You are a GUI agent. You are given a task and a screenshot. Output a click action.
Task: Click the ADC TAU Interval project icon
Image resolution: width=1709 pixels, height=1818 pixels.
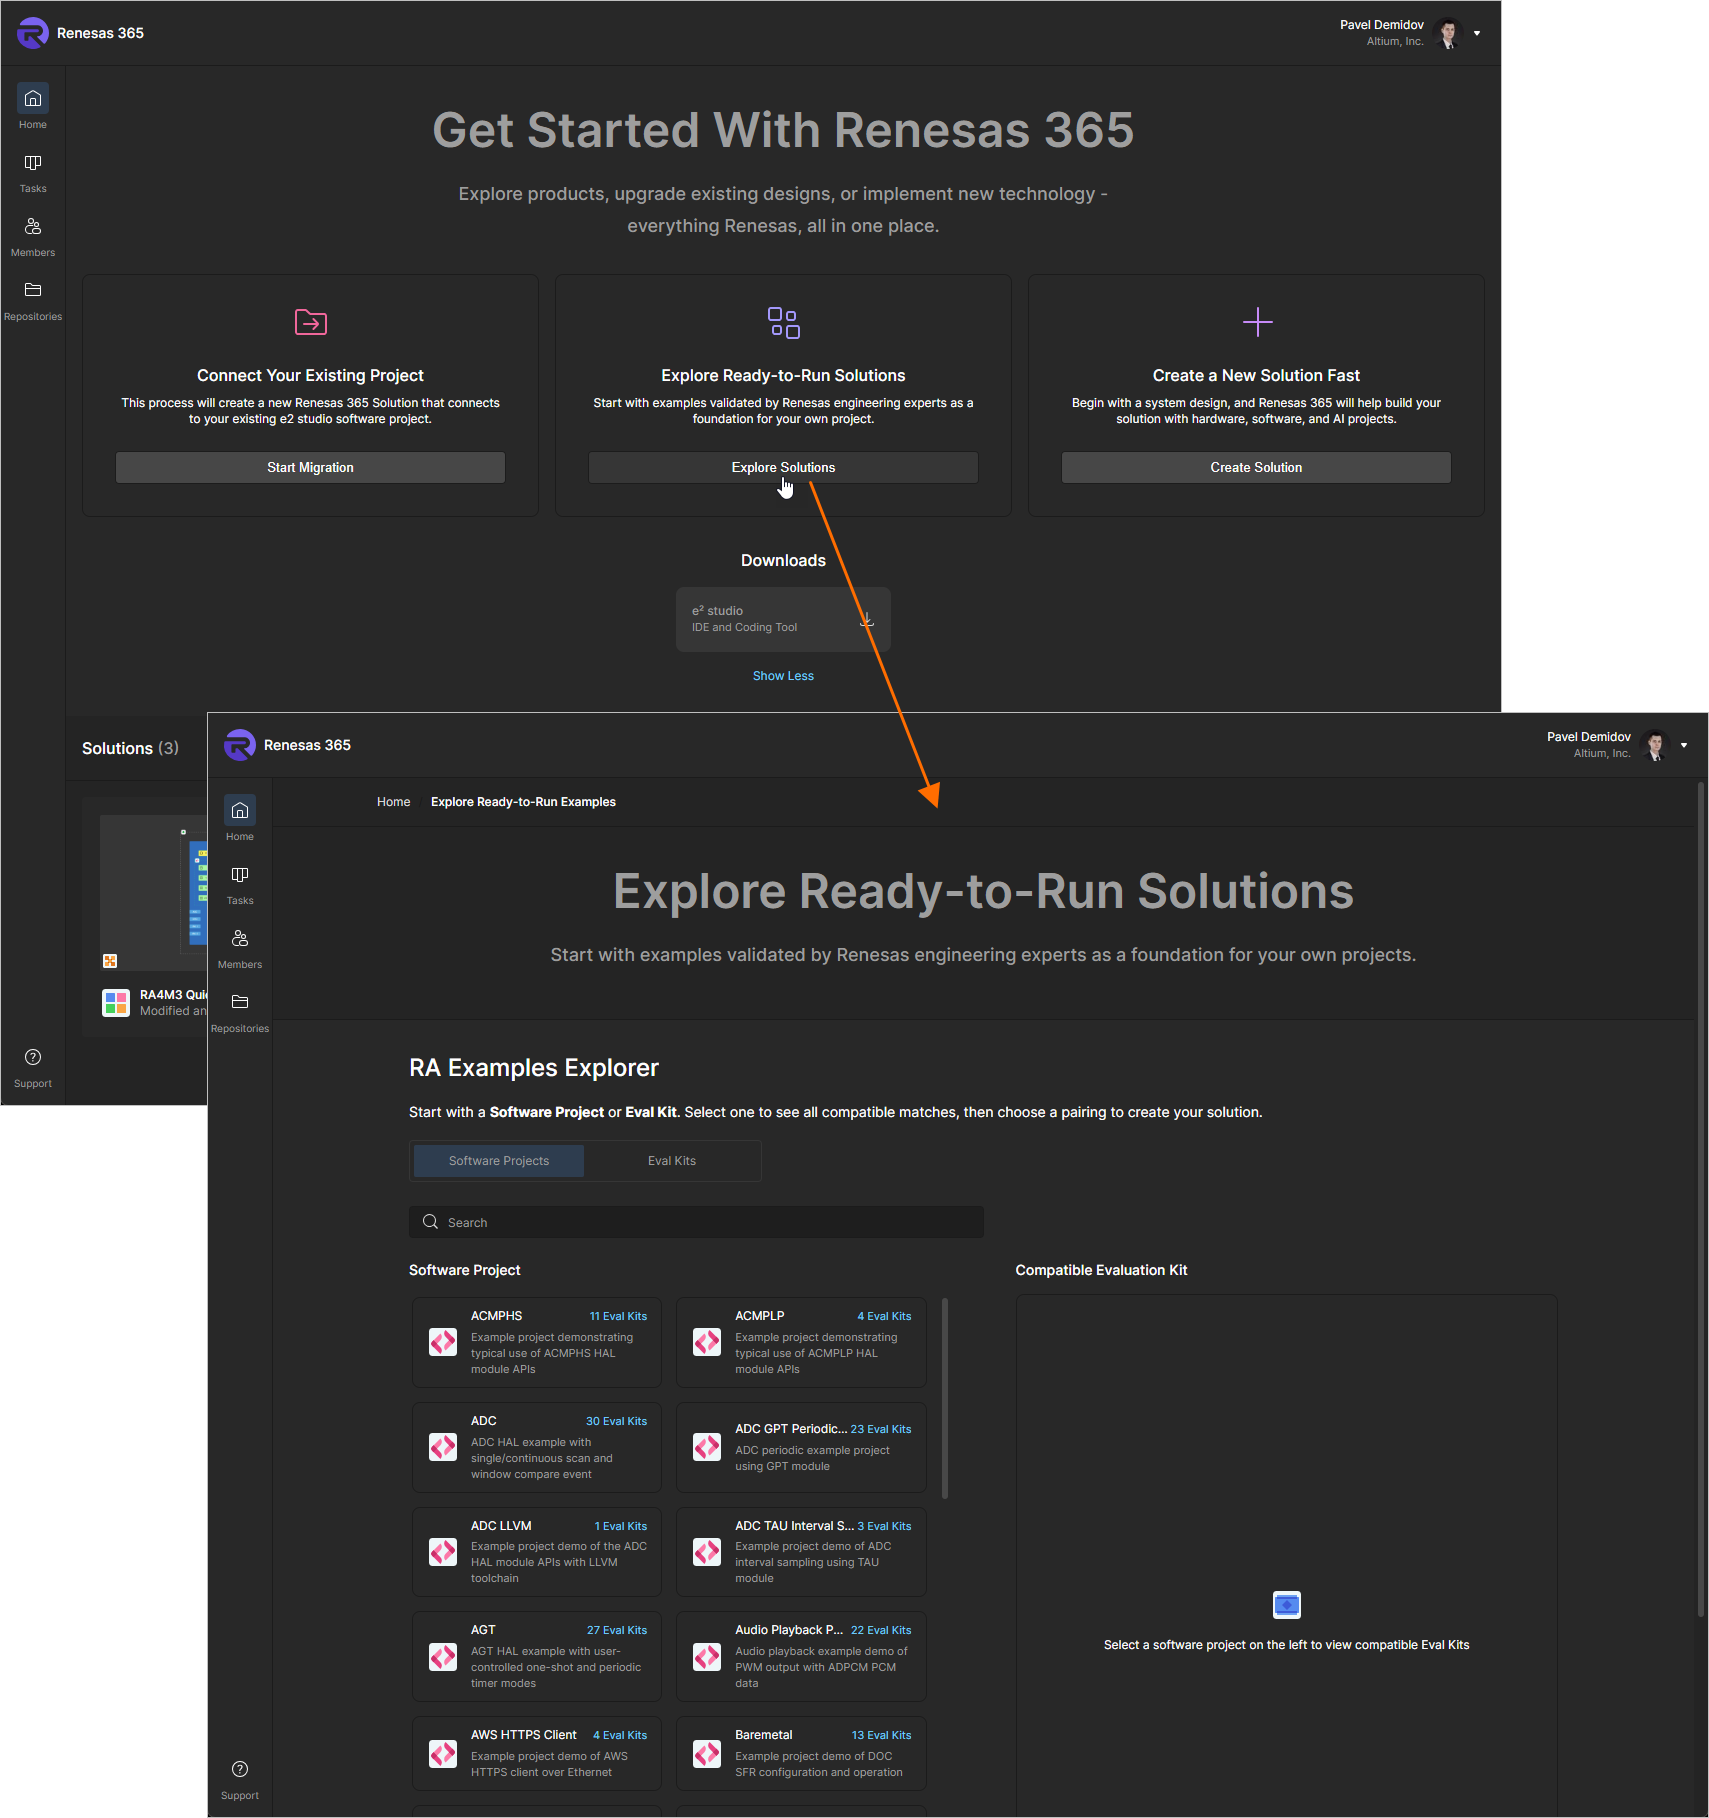707,1552
